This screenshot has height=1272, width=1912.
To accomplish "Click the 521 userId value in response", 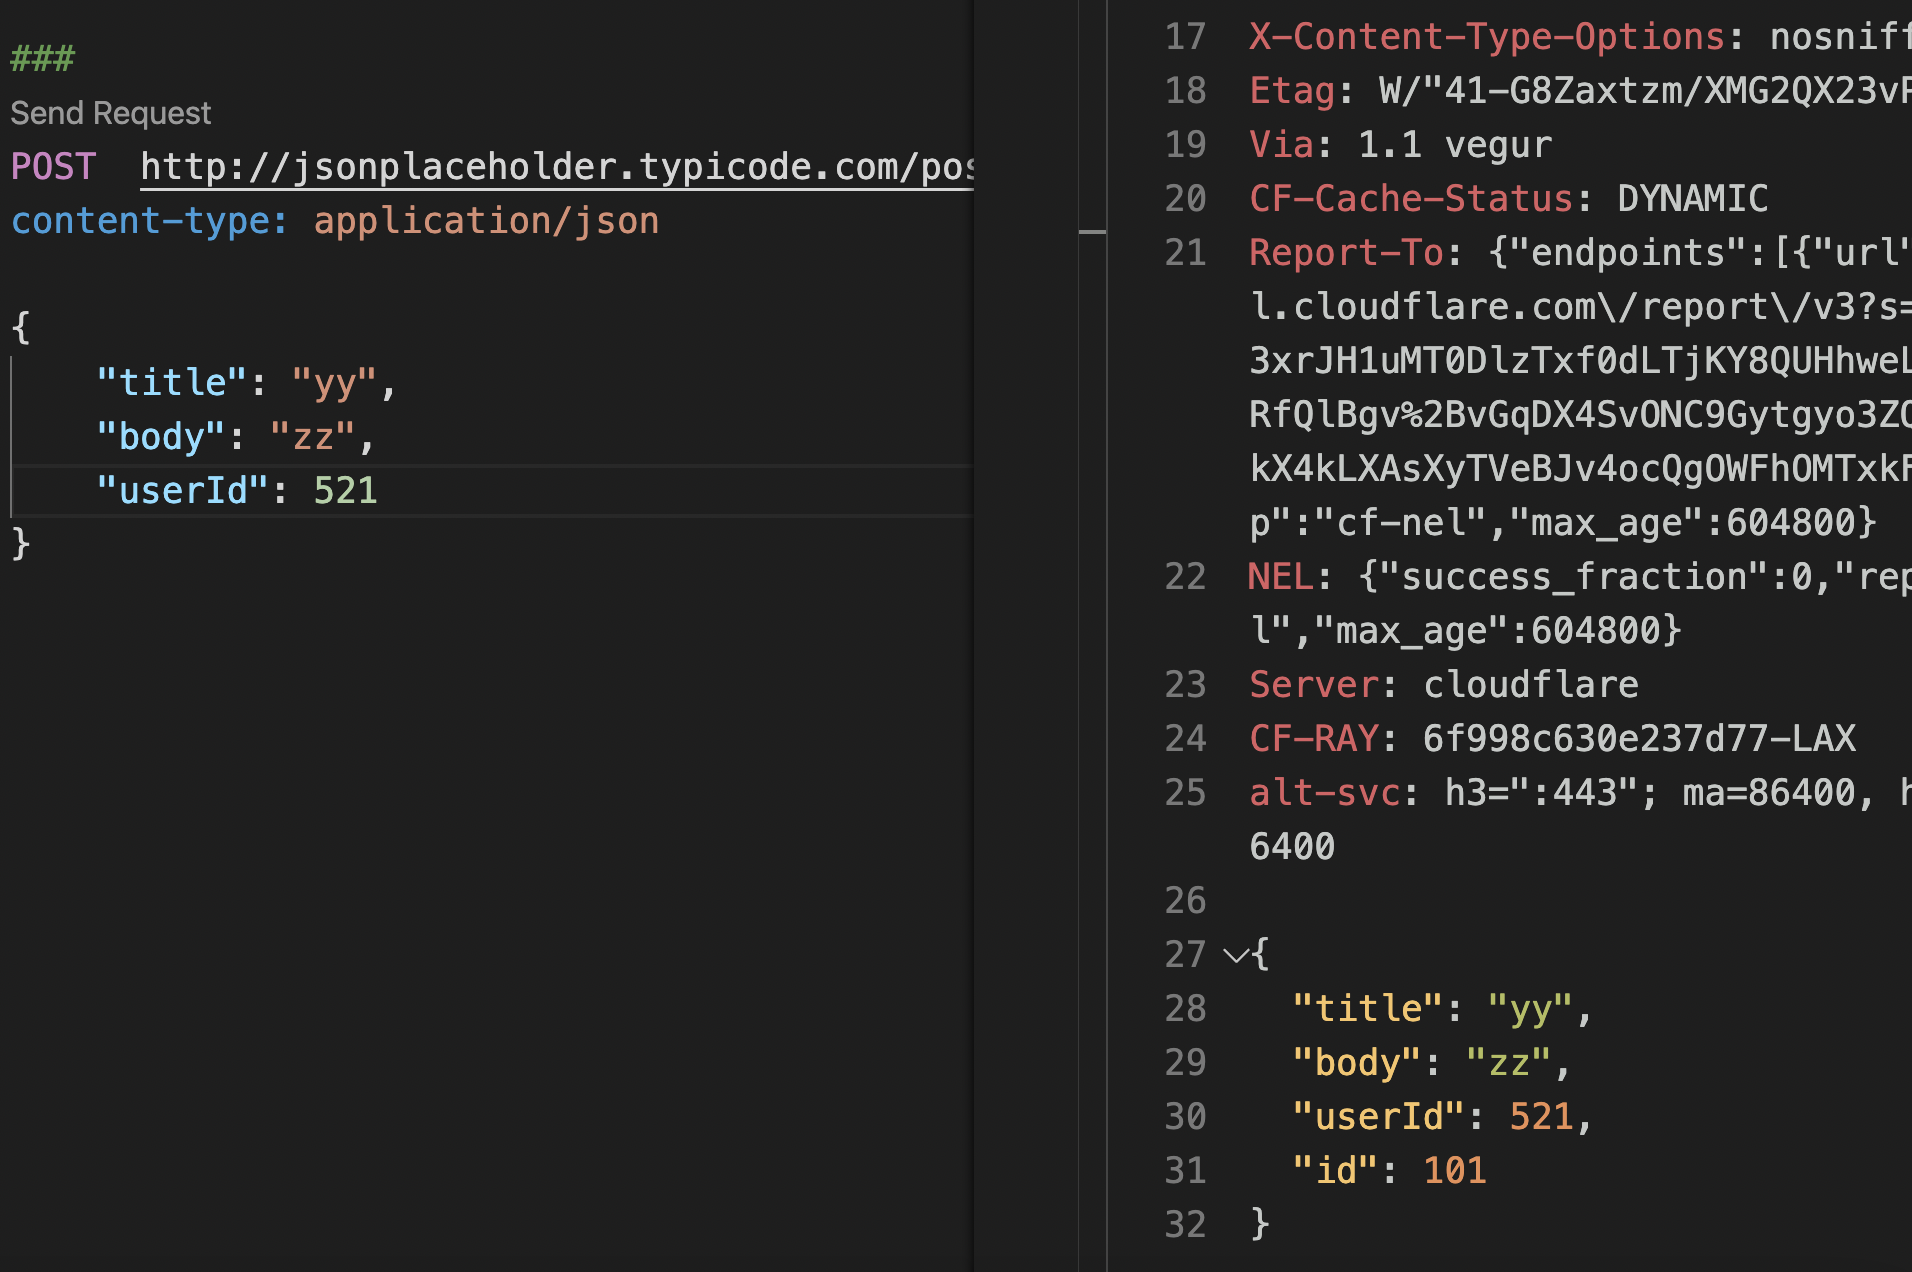I will (1542, 1117).
